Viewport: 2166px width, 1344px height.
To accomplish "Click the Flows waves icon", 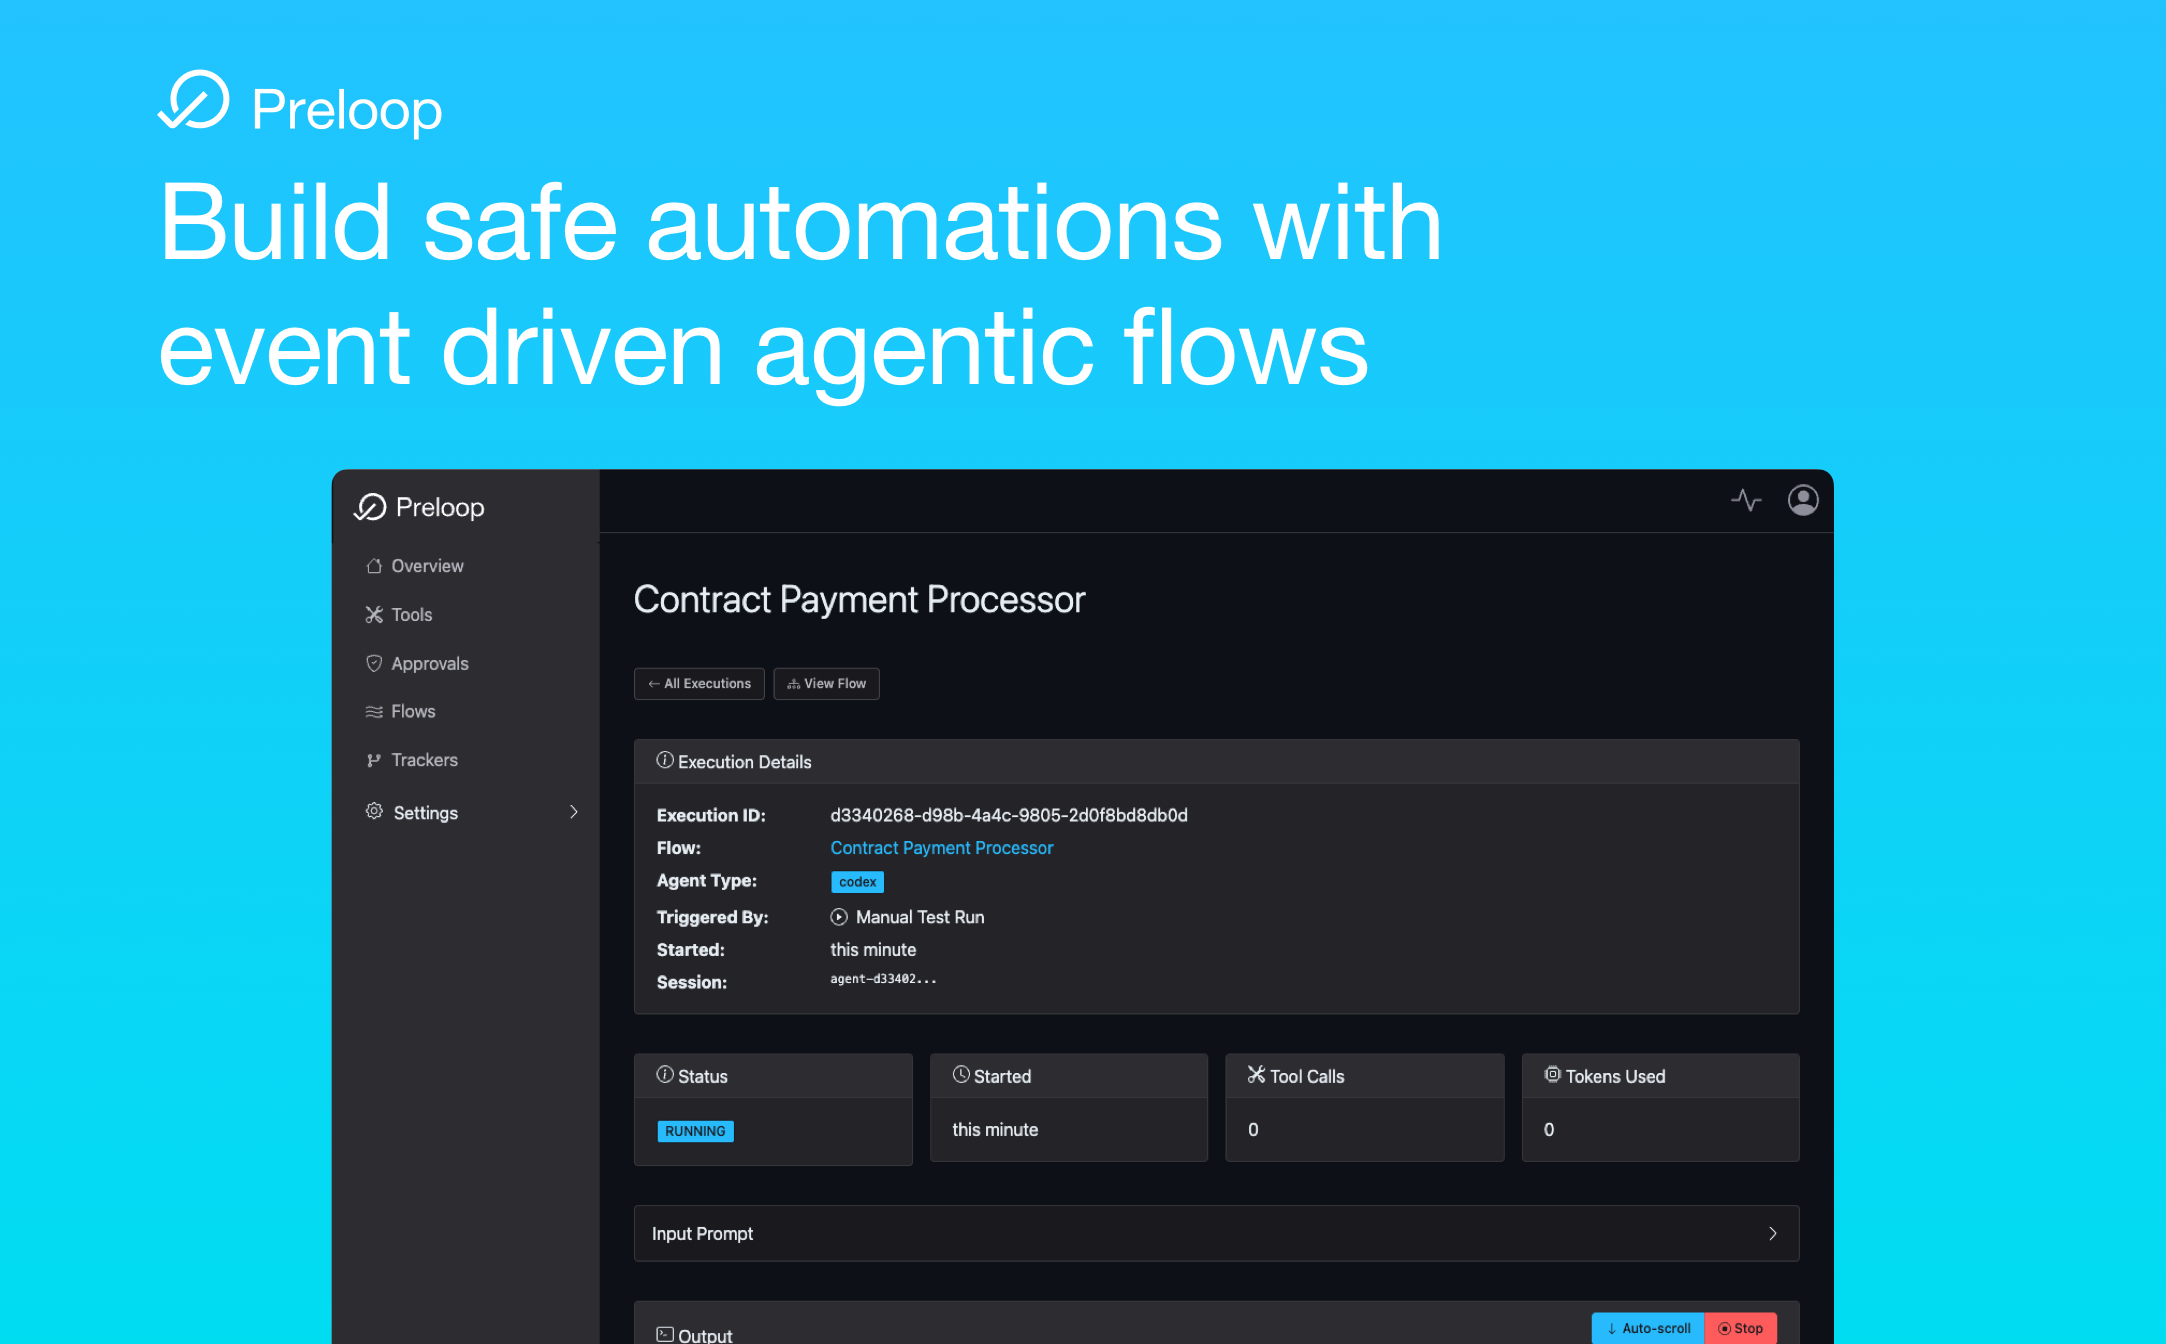I will click(374, 712).
